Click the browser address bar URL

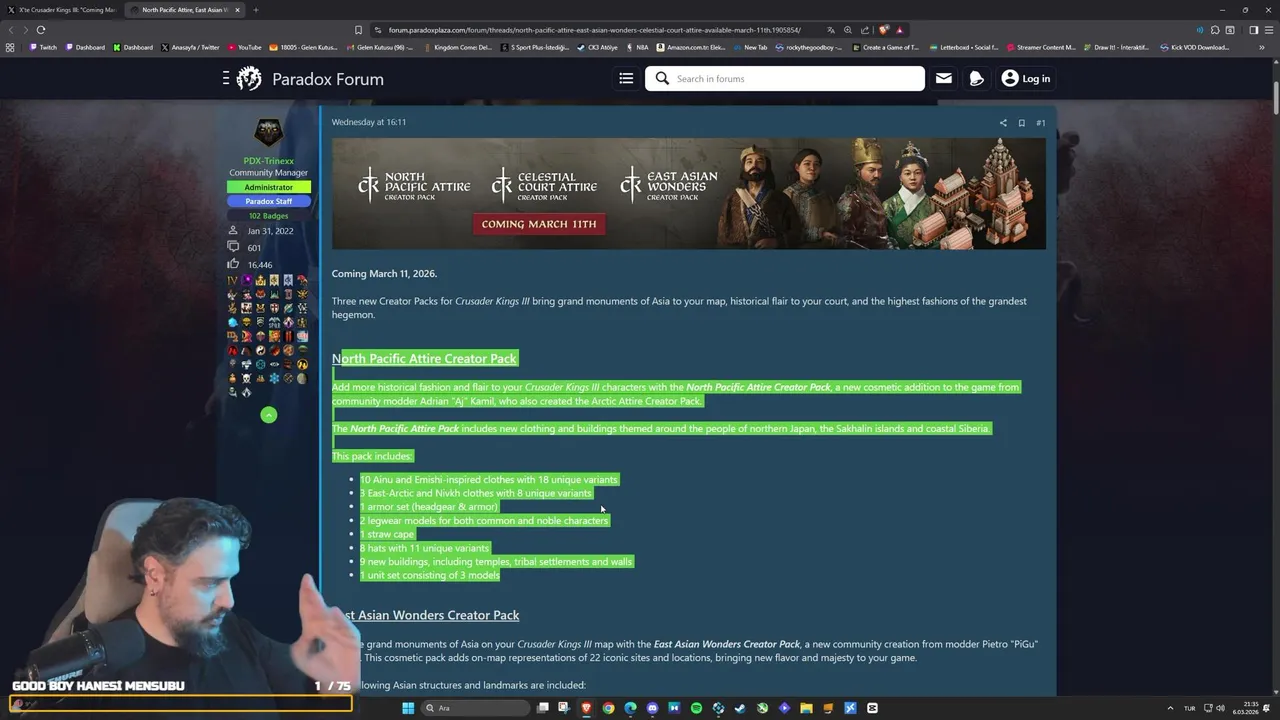click(x=595, y=30)
